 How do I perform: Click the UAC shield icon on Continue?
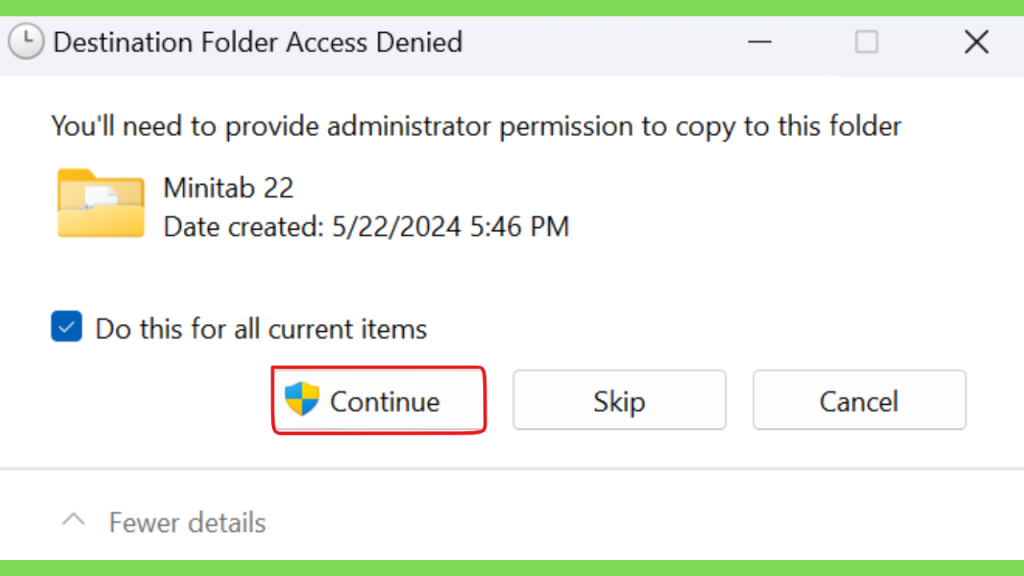302,399
